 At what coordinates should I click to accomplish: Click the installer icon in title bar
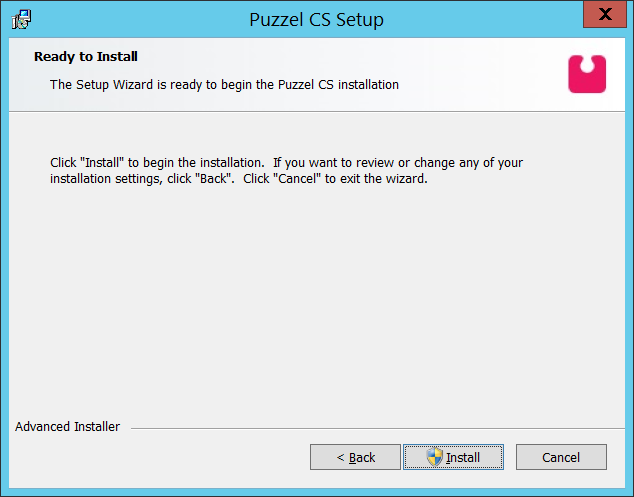20,19
